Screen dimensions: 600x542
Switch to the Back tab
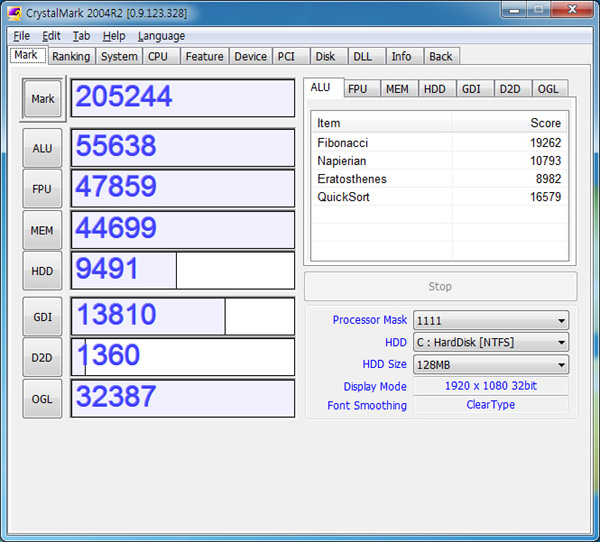pos(442,56)
